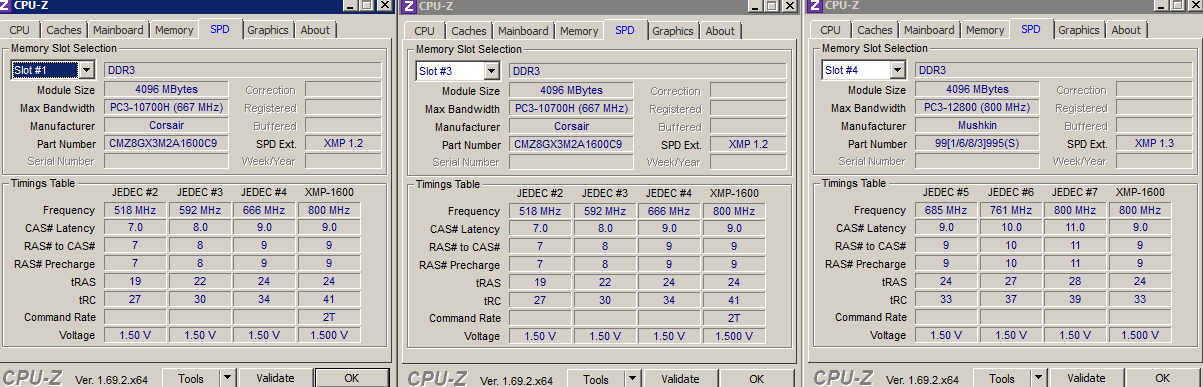The width and height of the screenshot is (1203, 387).
Task: Expand Tools dropdown arrow in Slot #1 window
Action: 228,378
